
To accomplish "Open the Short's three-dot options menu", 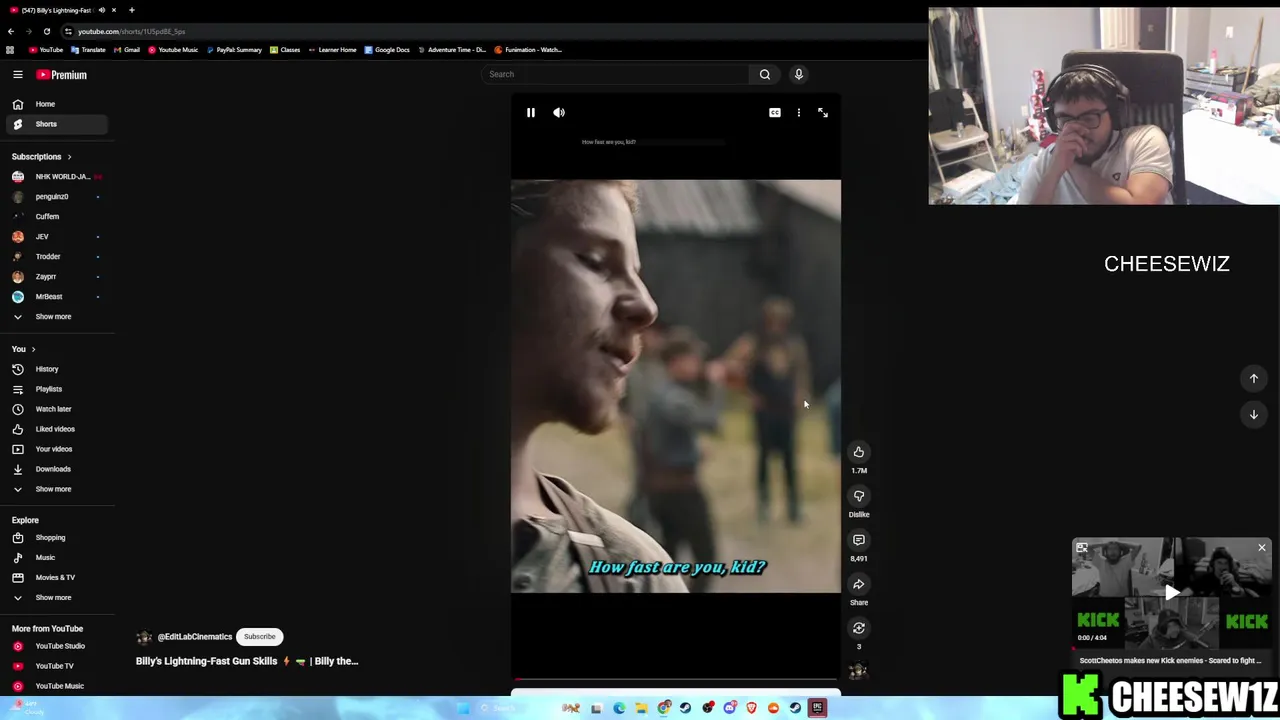I will [x=799, y=113].
